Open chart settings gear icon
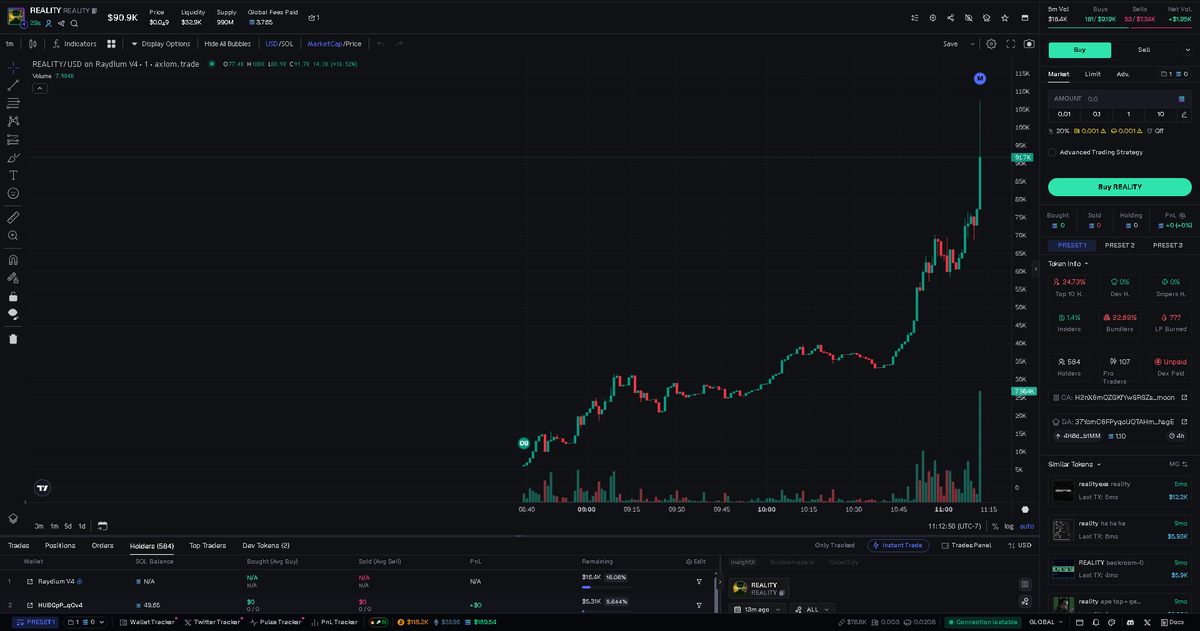 pyautogui.click(x=991, y=44)
